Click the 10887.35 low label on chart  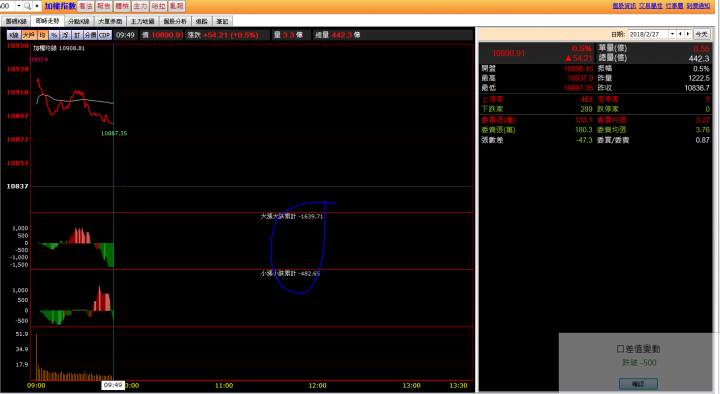click(114, 133)
